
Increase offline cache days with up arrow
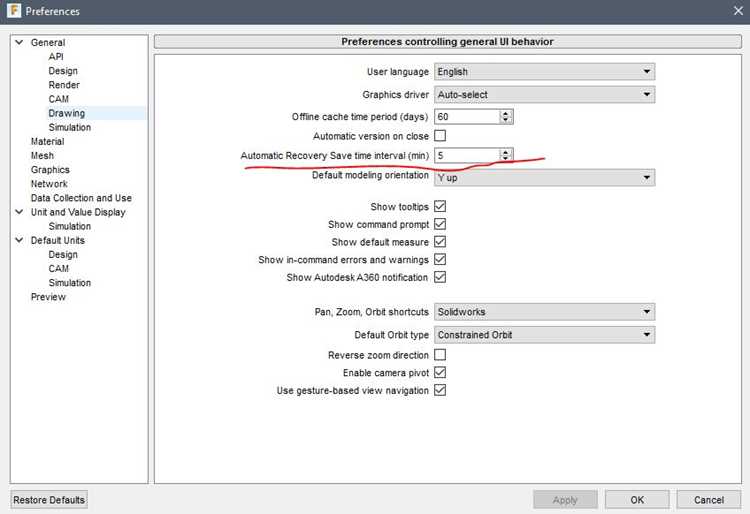point(506,113)
